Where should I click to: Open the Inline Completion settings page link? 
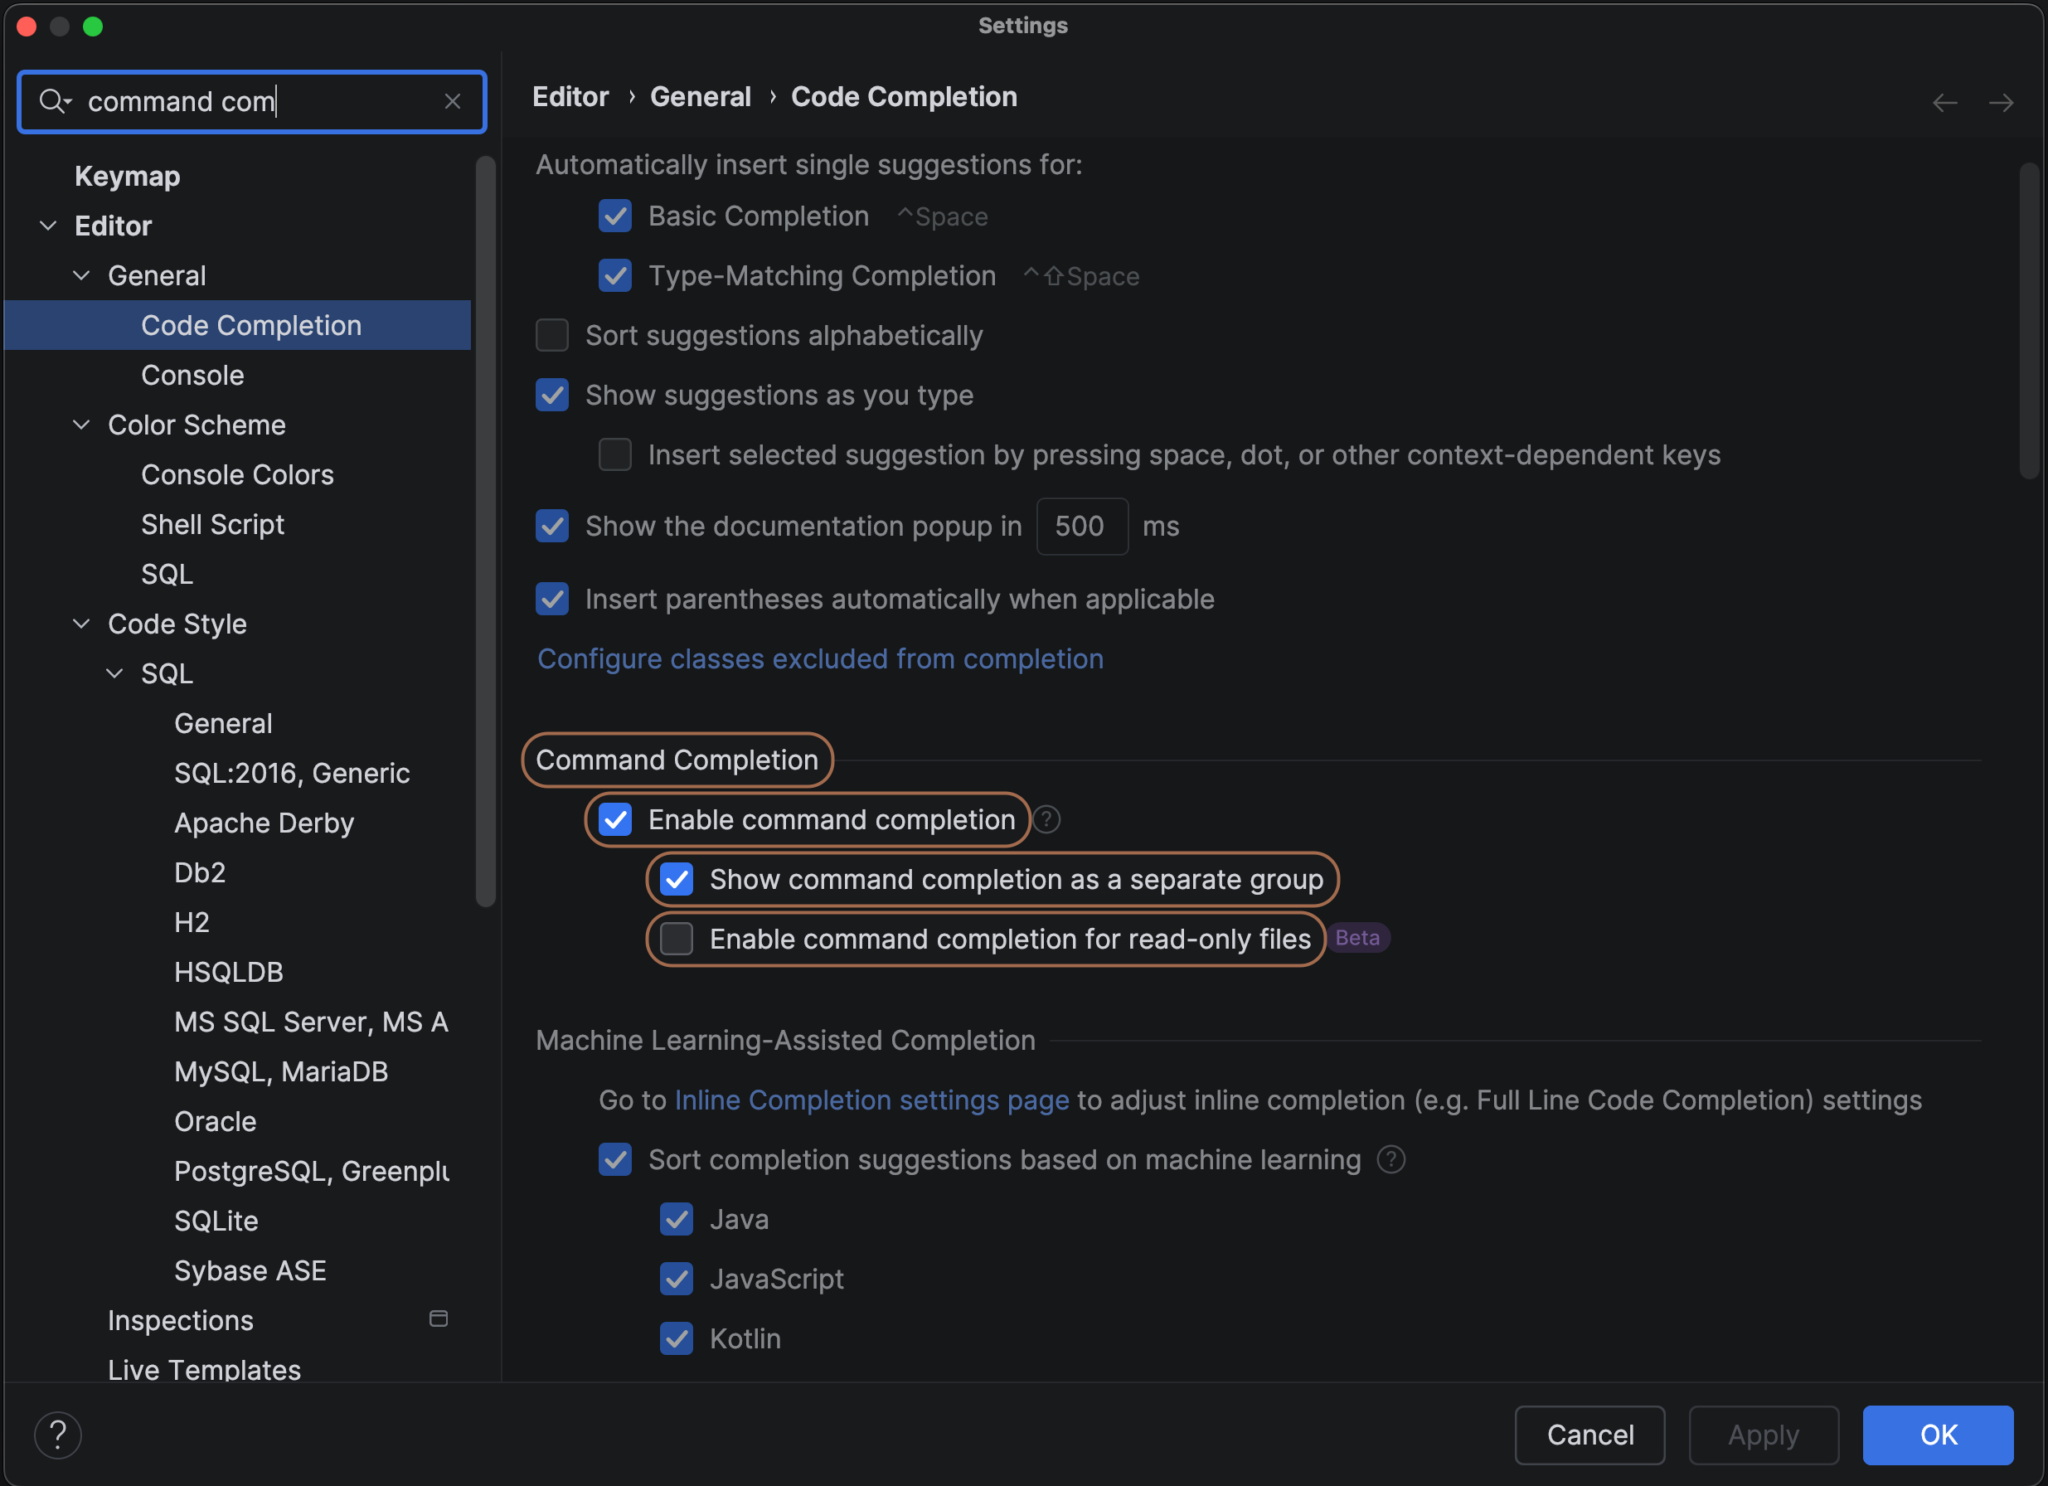click(x=871, y=1100)
